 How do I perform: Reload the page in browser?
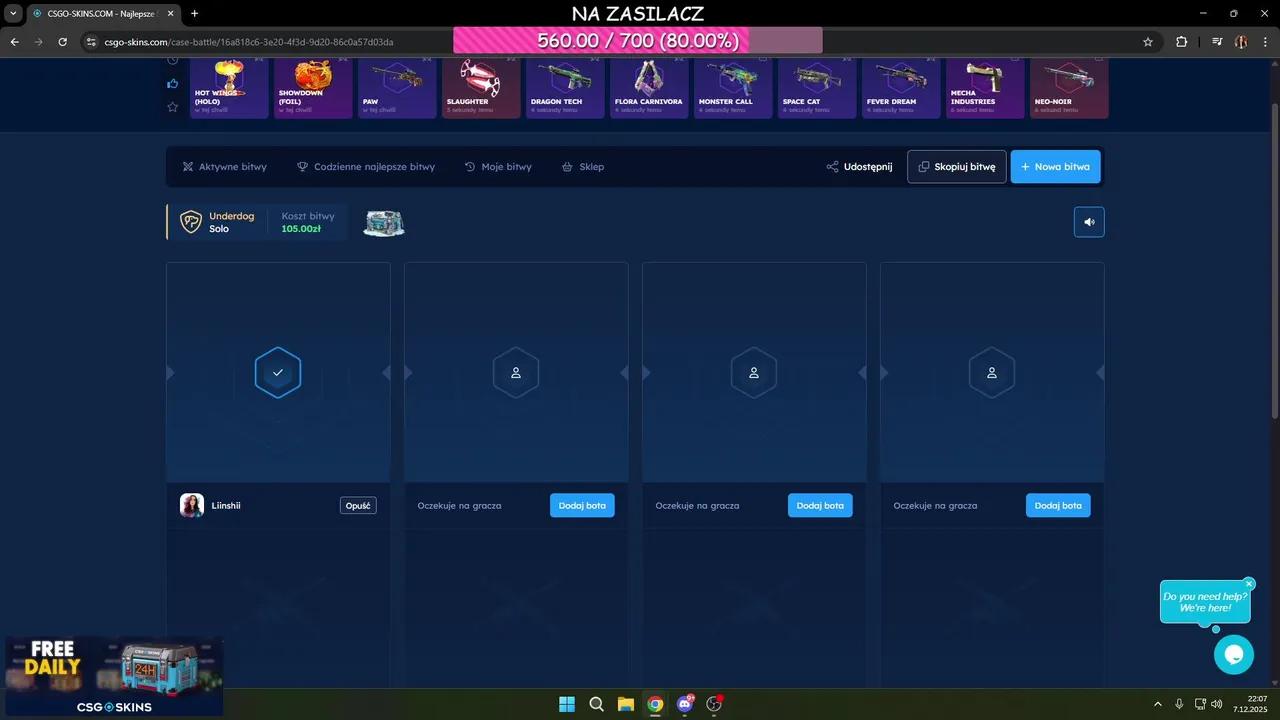click(62, 42)
